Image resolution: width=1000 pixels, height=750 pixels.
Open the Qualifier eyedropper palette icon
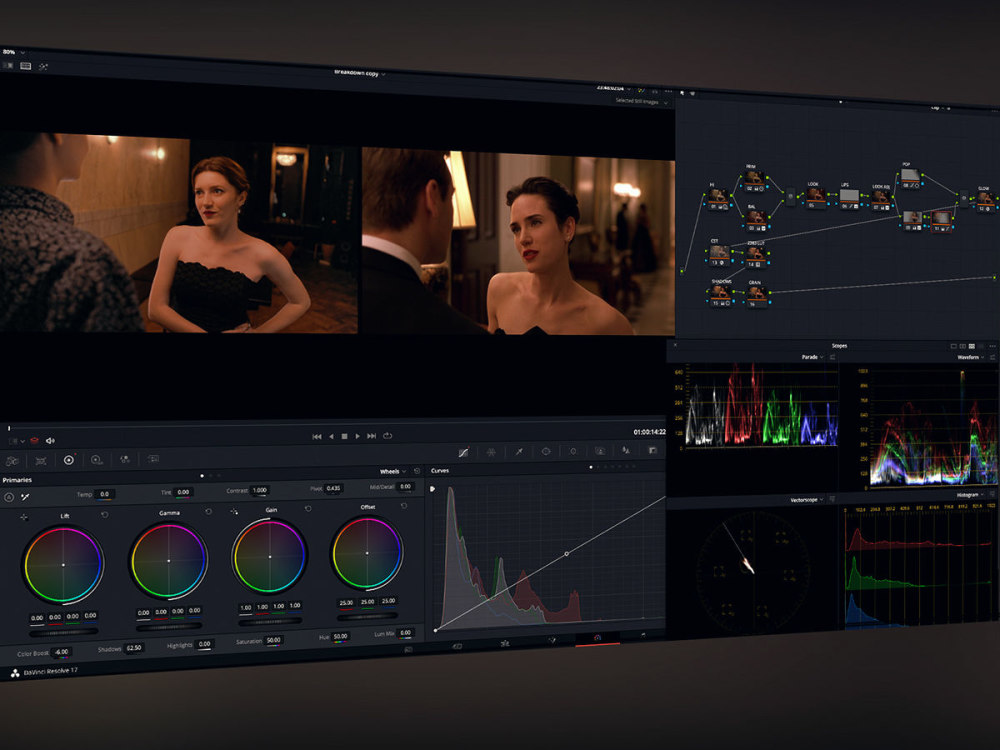pyautogui.click(x=519, y=452)
